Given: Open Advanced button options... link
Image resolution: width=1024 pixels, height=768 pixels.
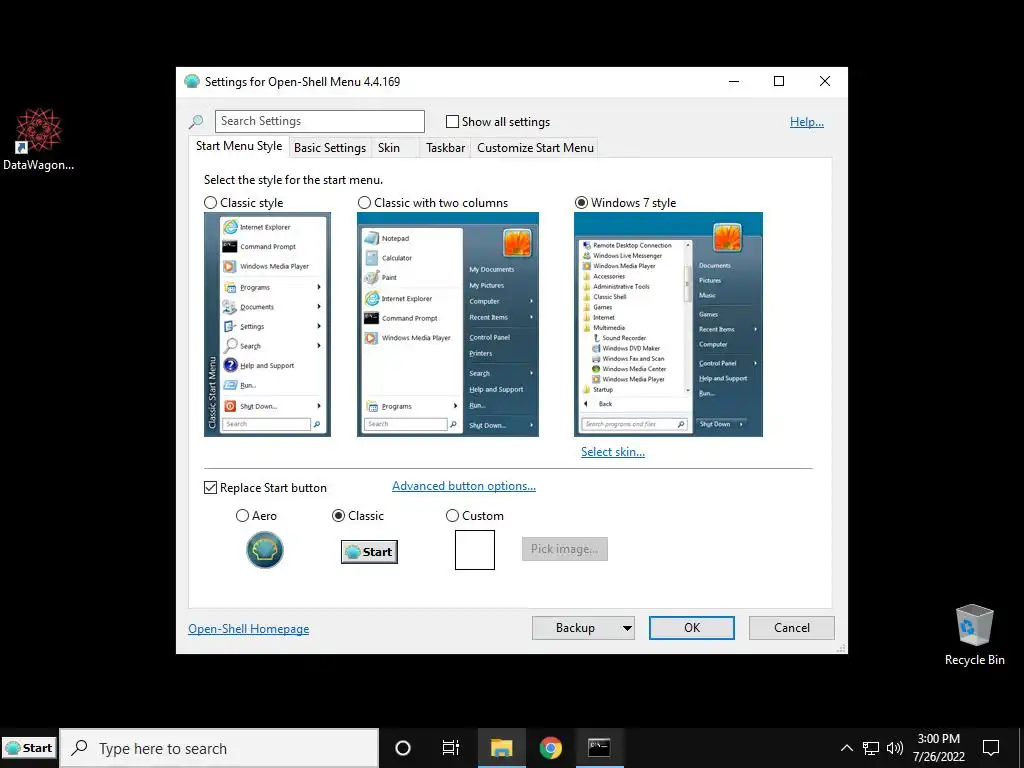Looking at the screenshot, I should (x=464, y=486).
